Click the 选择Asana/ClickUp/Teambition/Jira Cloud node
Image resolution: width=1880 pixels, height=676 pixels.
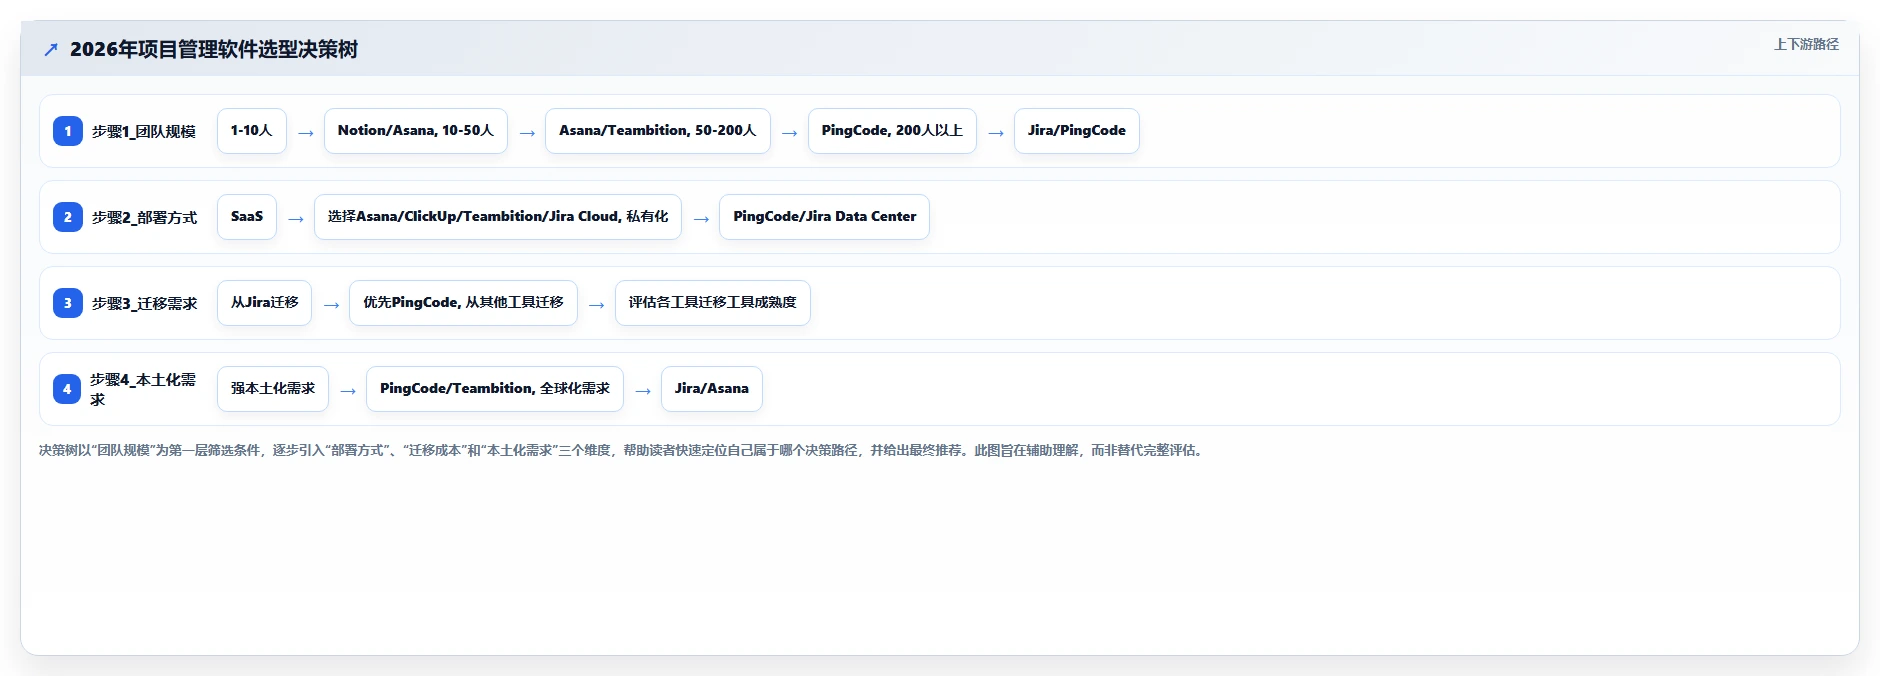point(498,217)
